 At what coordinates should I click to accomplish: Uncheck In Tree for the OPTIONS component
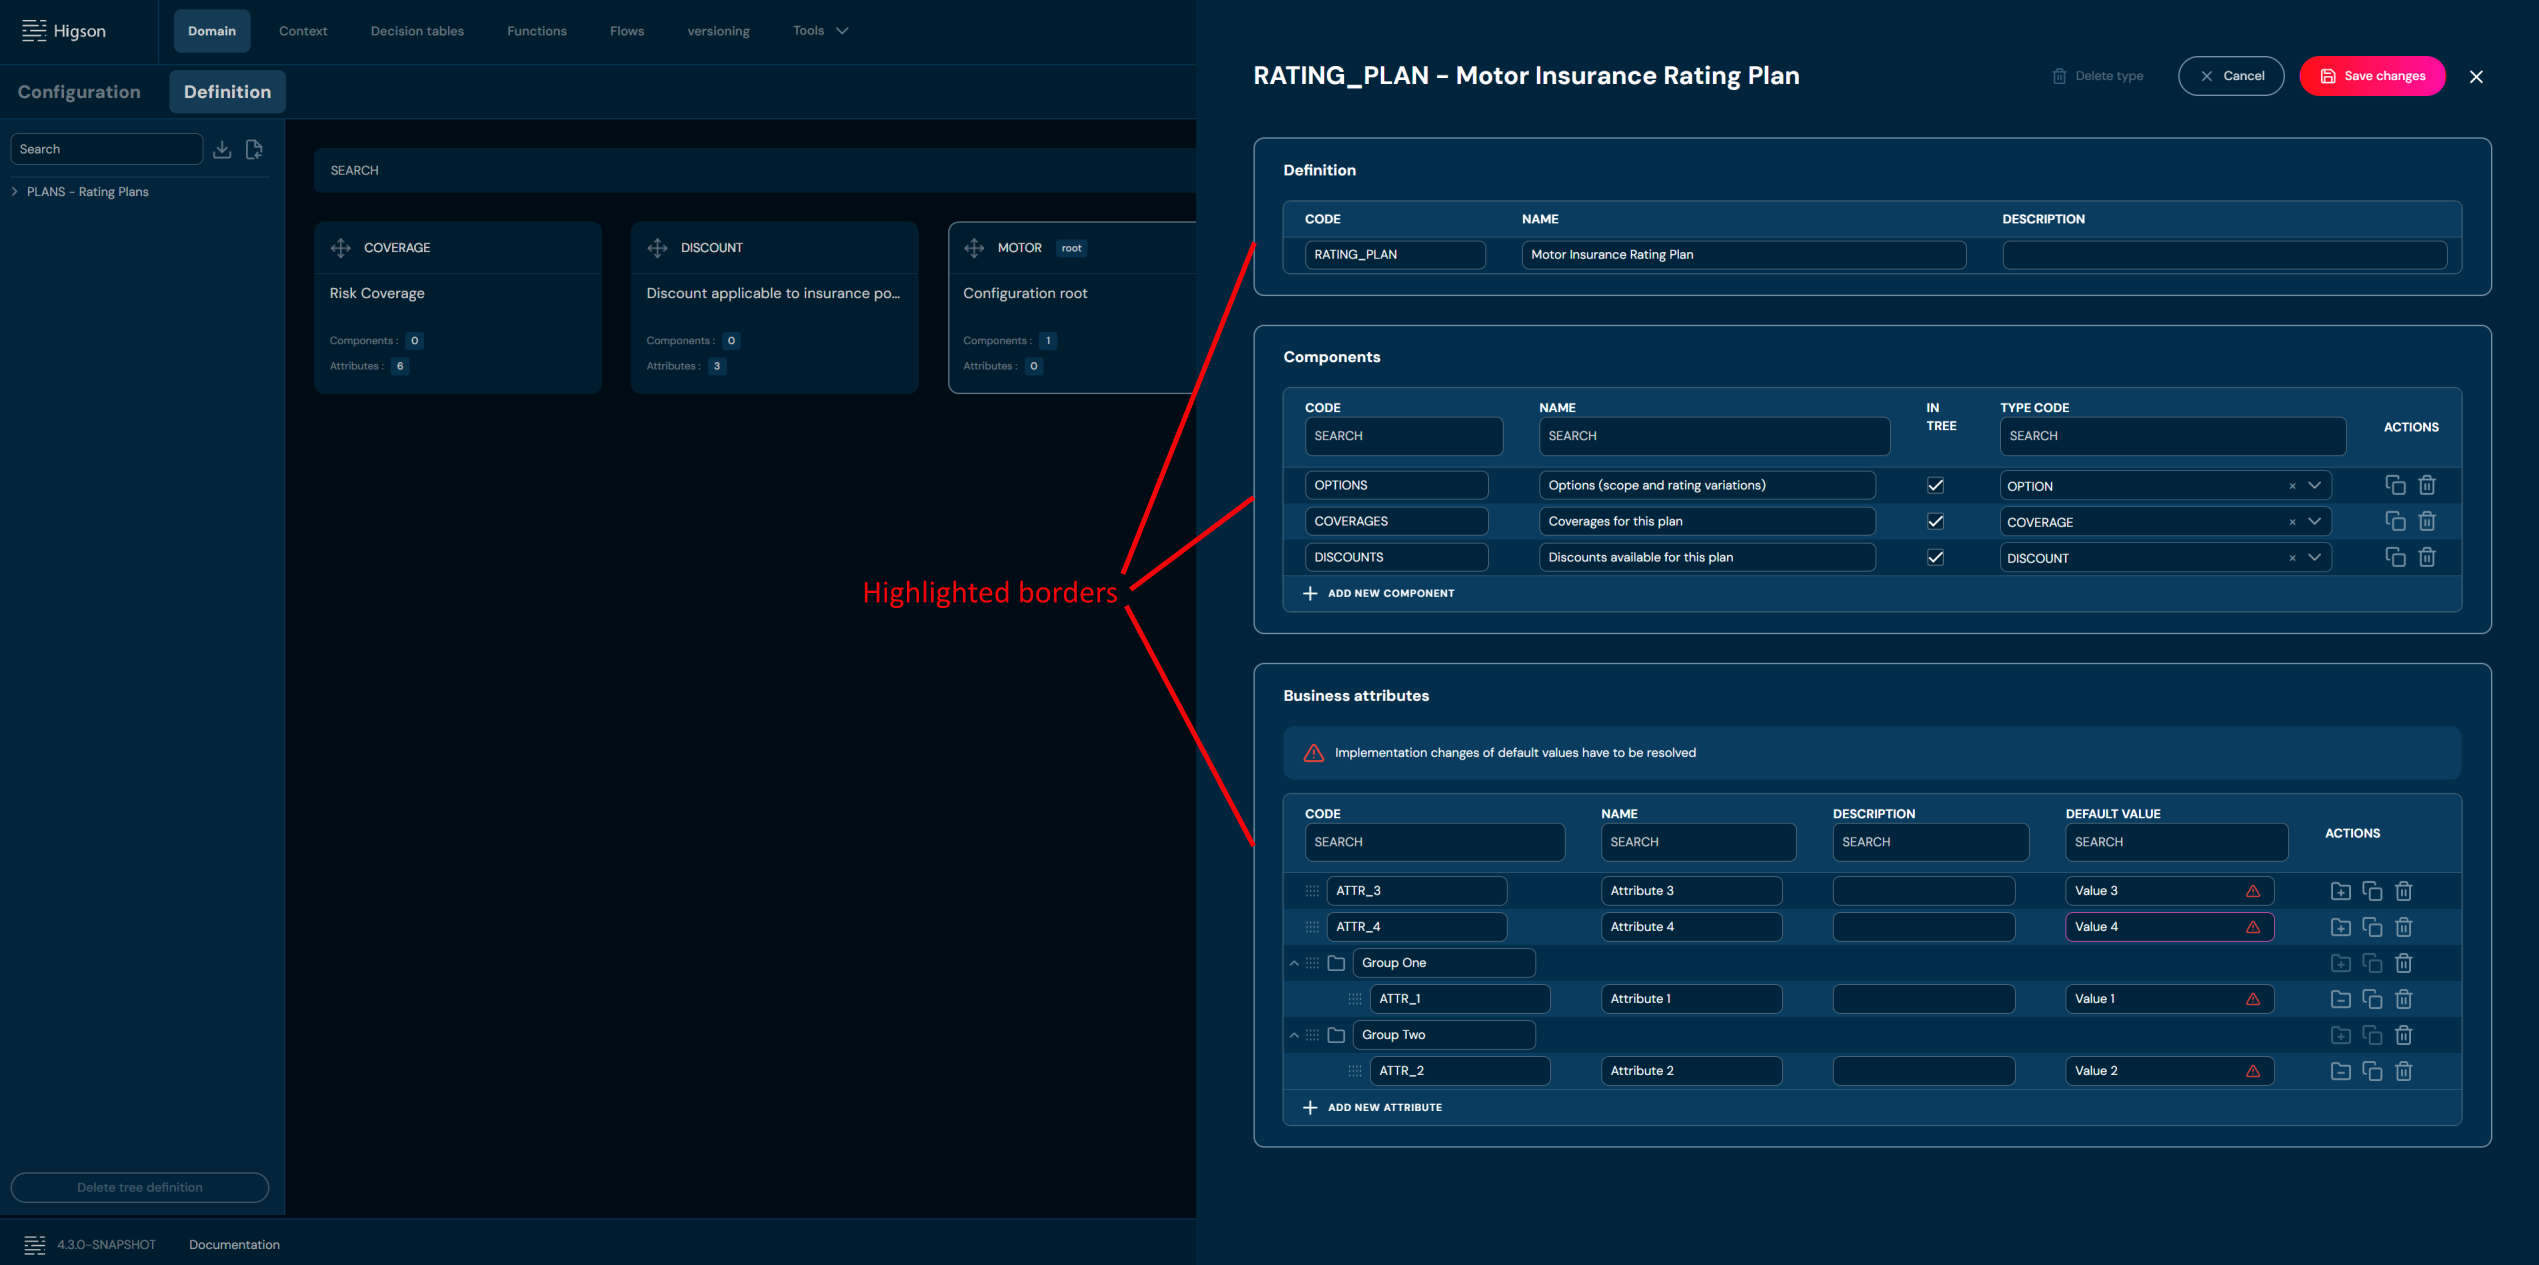[x=1936, y=485]
